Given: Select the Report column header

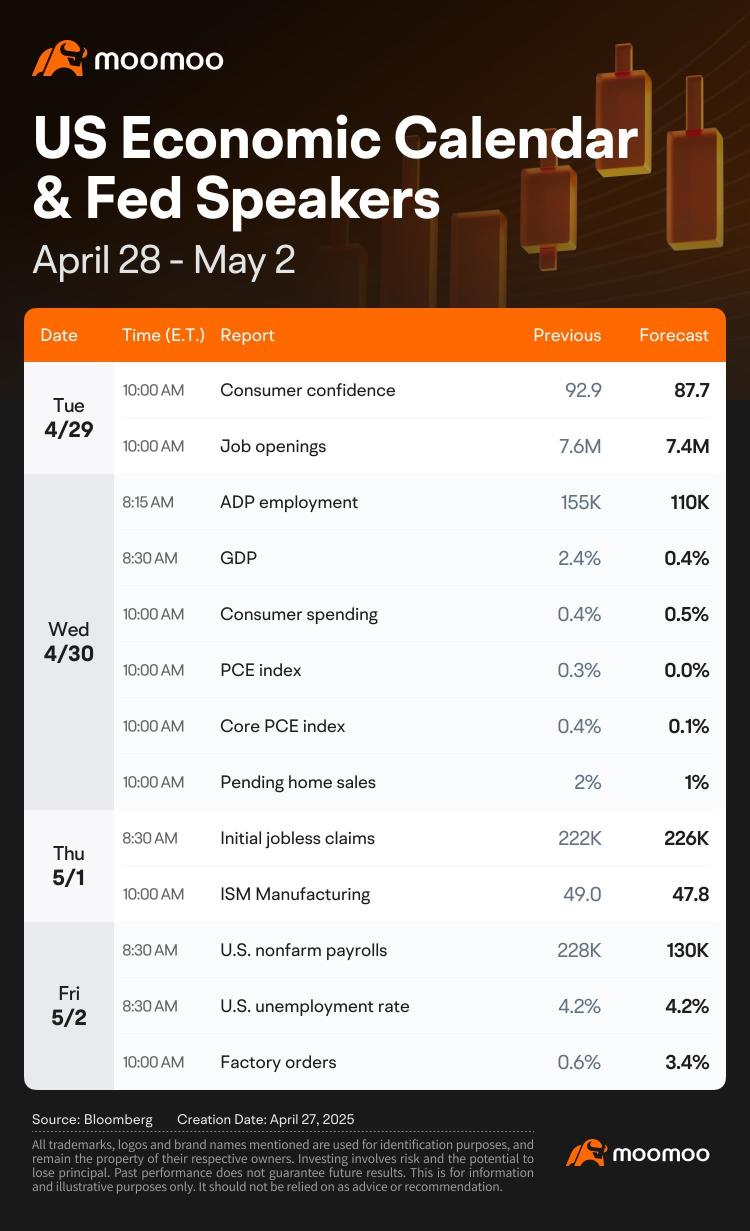Looking at the screenshot, I should [247, 335].
